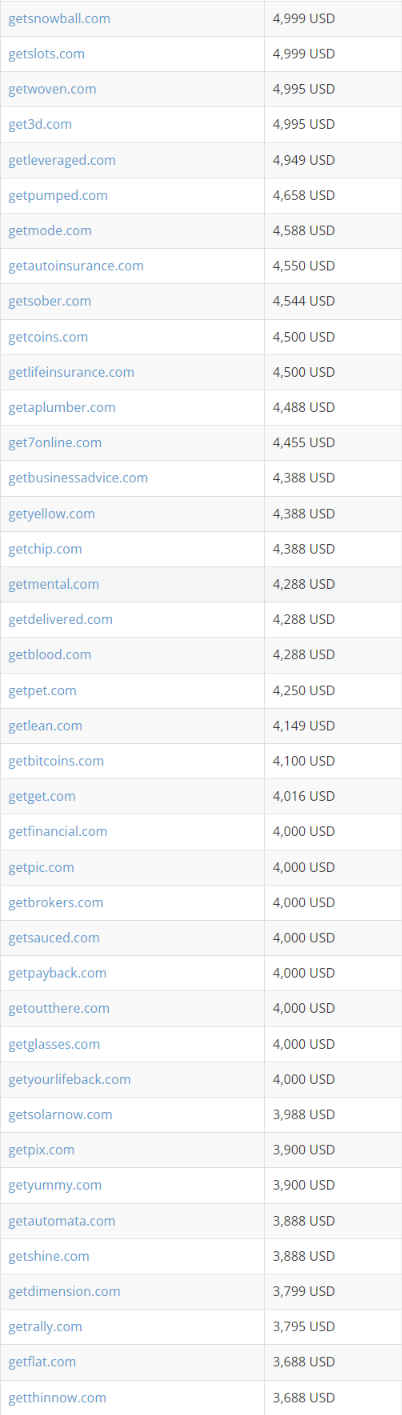
Task: Open getyourlifeback.com domain link
Action: [x=69, y=1079]
